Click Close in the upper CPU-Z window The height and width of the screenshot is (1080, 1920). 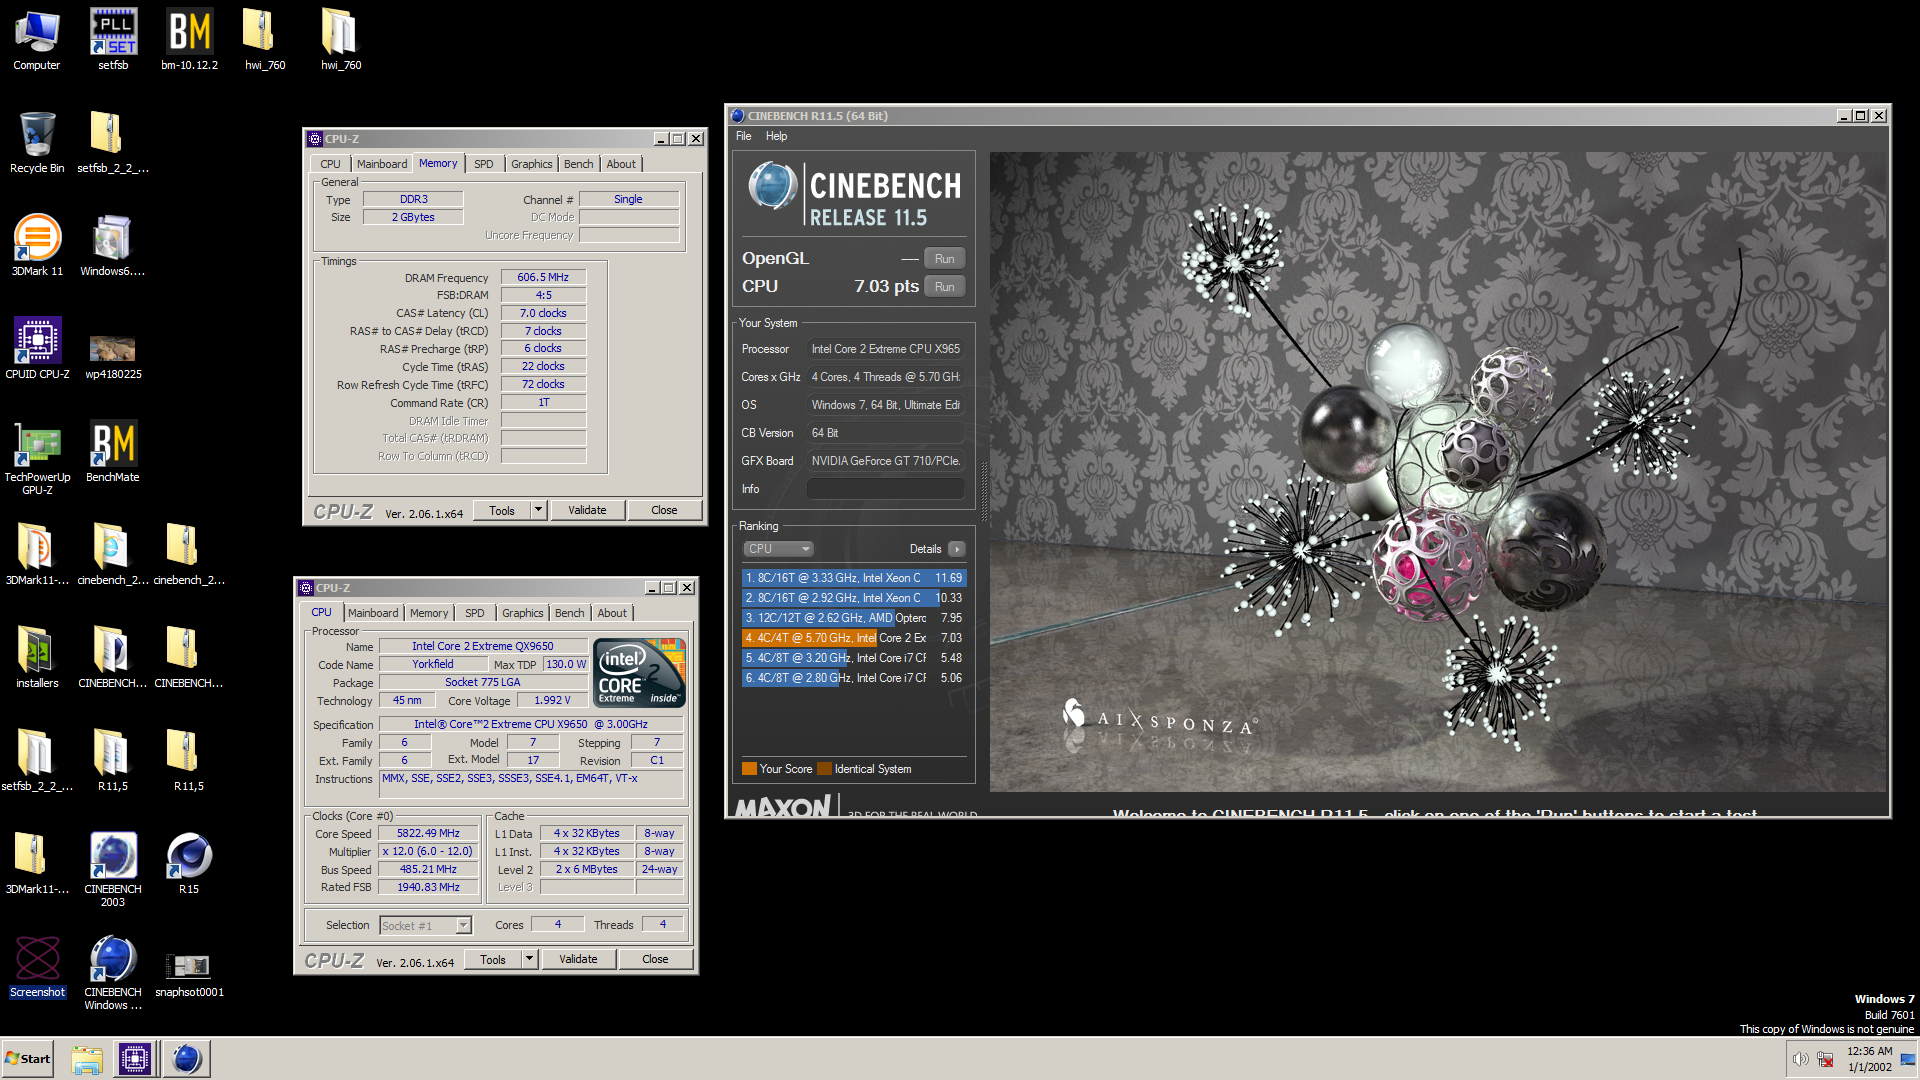pos(665,510)
